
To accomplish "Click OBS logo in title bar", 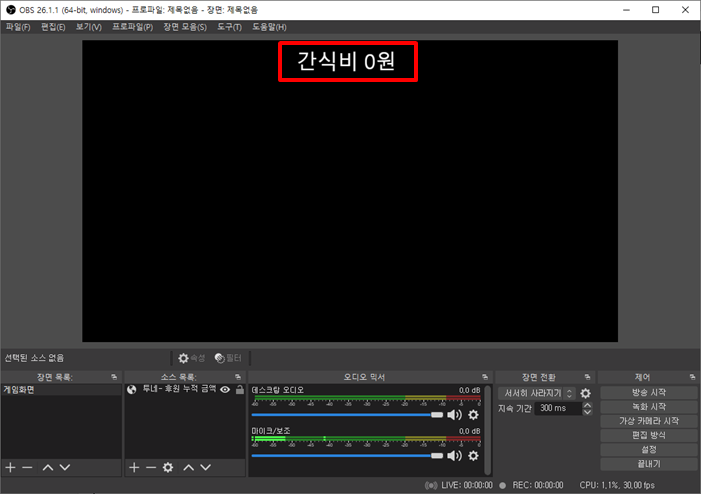I will (x=11, y=10).
